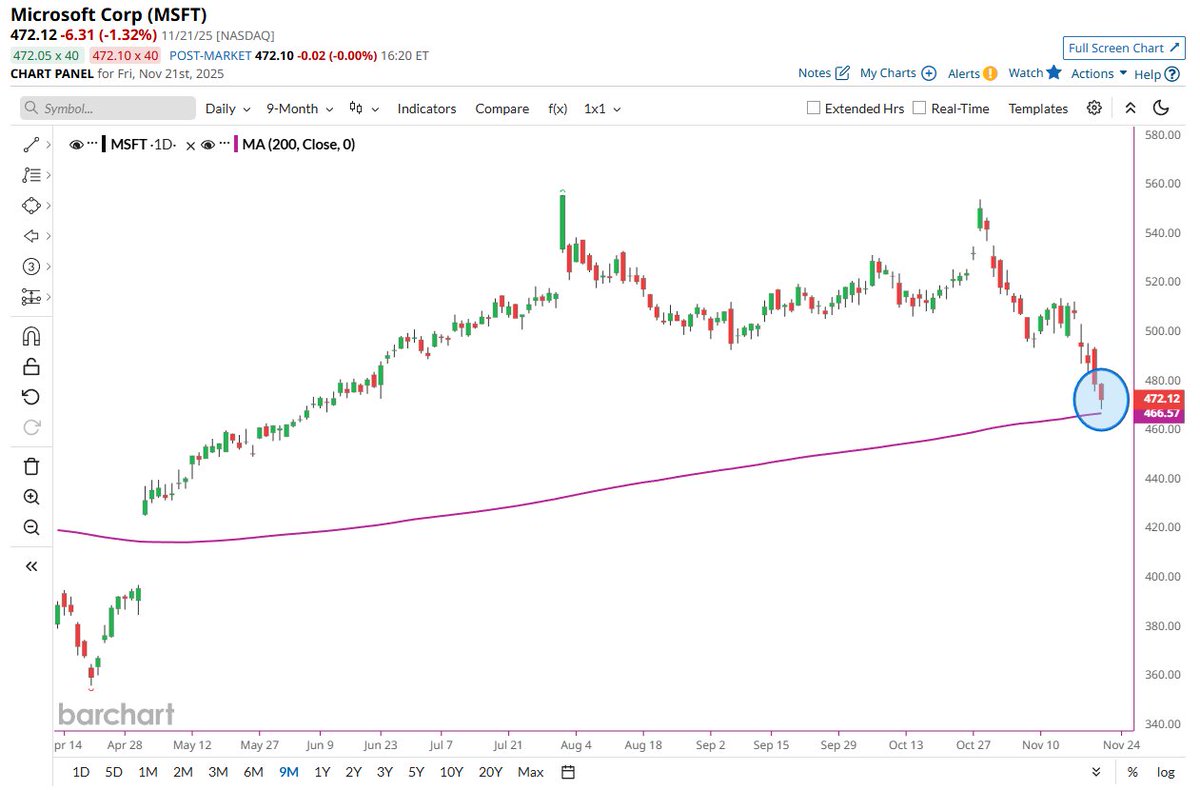Click the magenta MA color swatch
The image size is (1200, 790).
coord(236,145)
